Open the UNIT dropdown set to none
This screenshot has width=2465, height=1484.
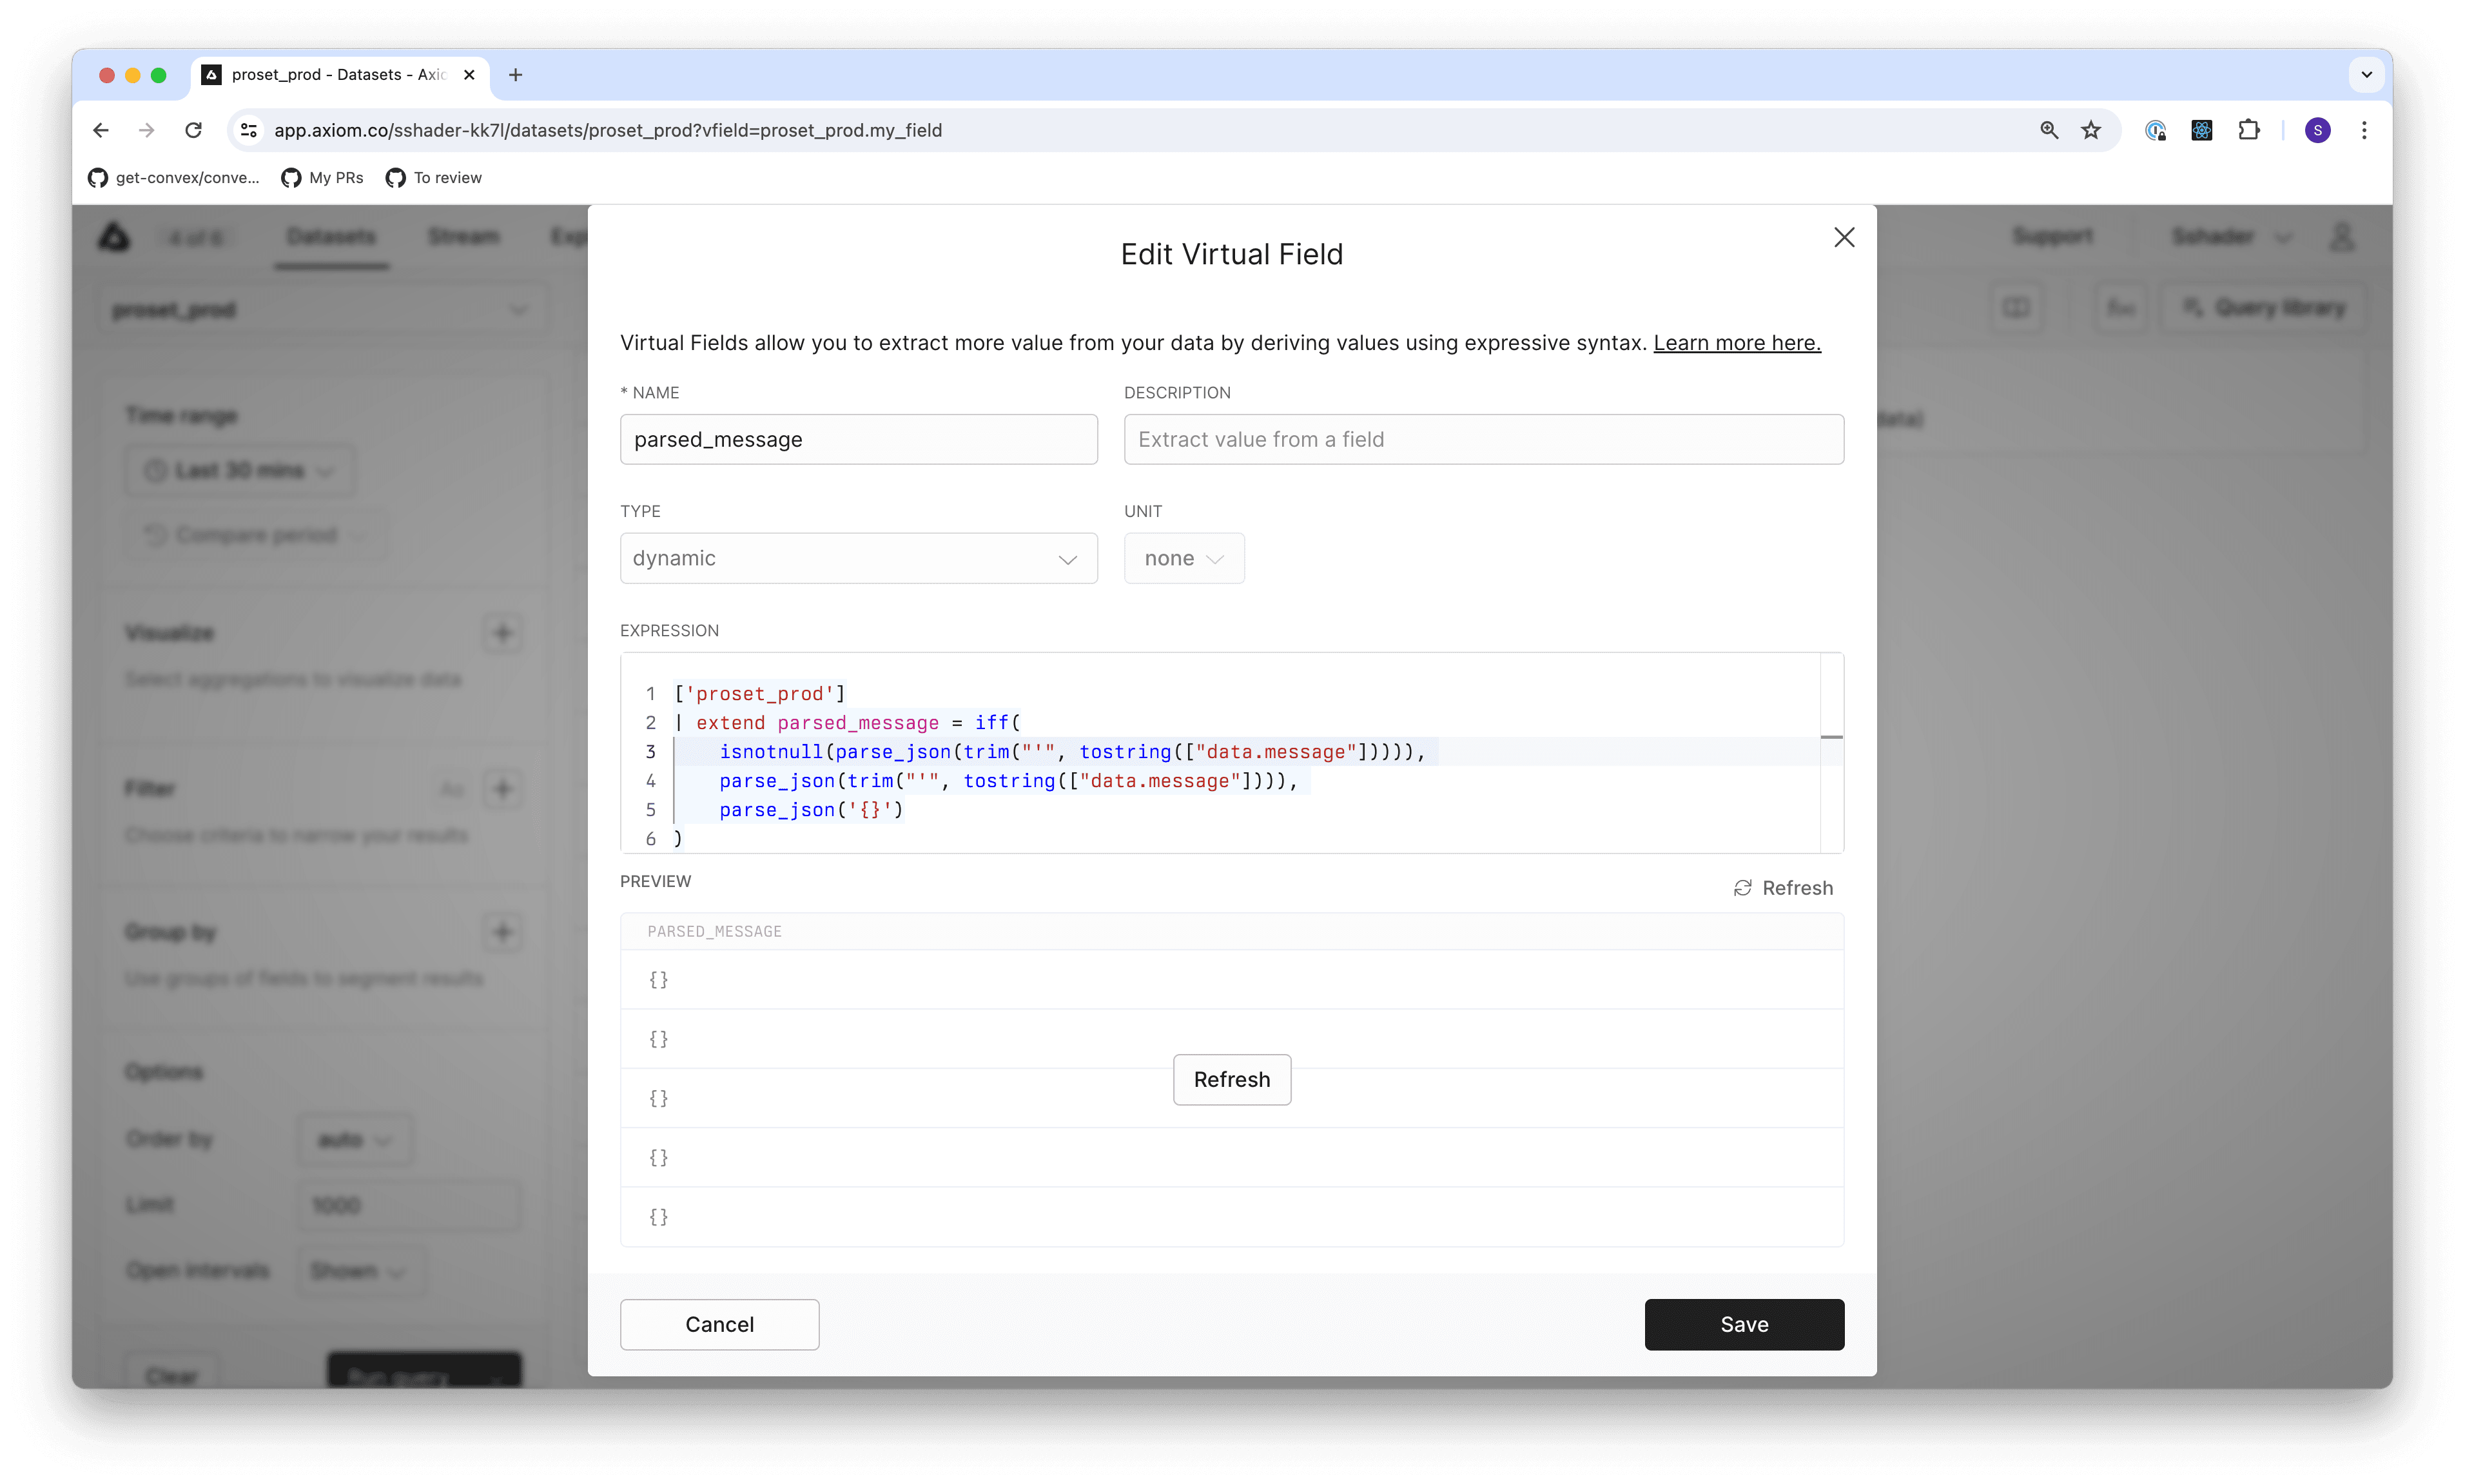(1183, 558)
